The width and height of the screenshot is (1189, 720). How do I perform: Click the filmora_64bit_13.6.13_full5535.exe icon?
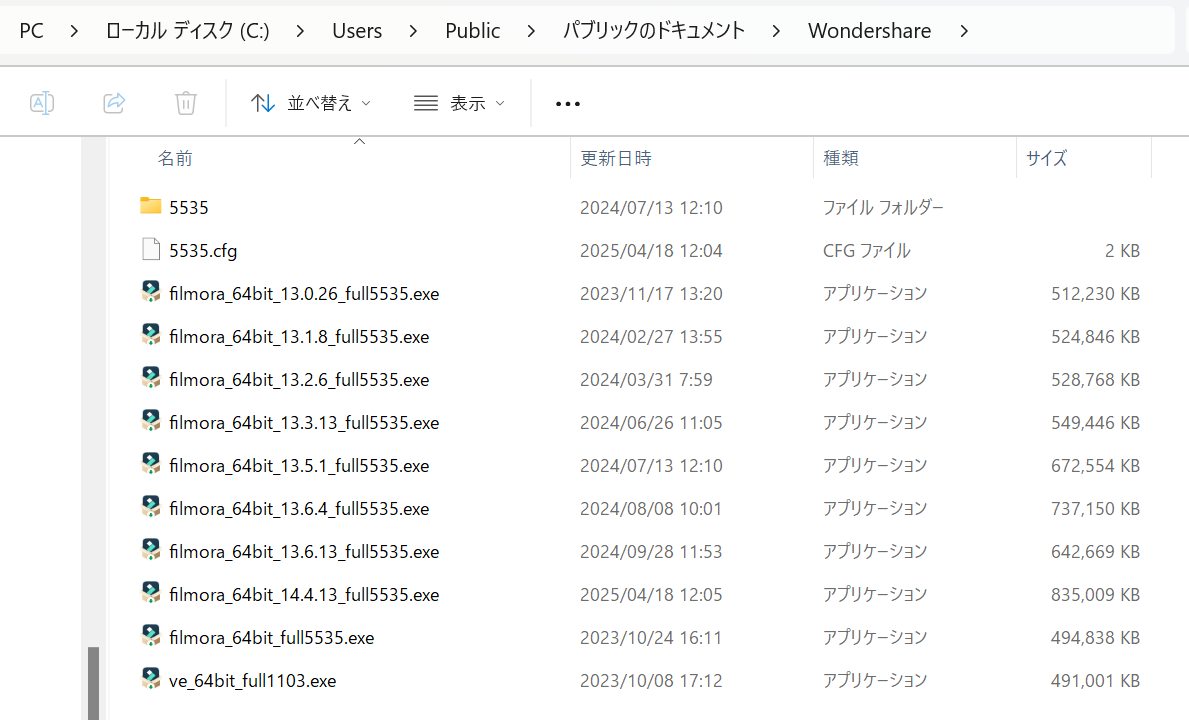[151, 550]
